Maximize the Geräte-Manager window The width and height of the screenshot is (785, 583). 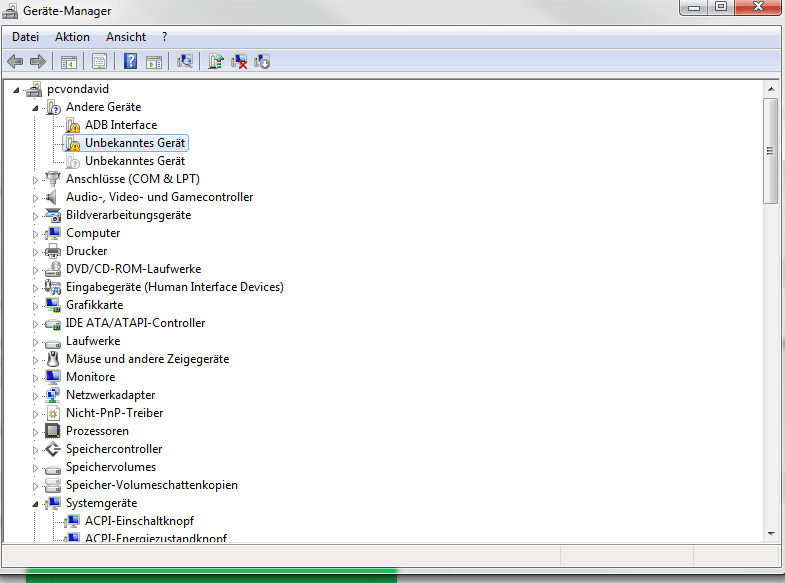click(x=721, y=7)
